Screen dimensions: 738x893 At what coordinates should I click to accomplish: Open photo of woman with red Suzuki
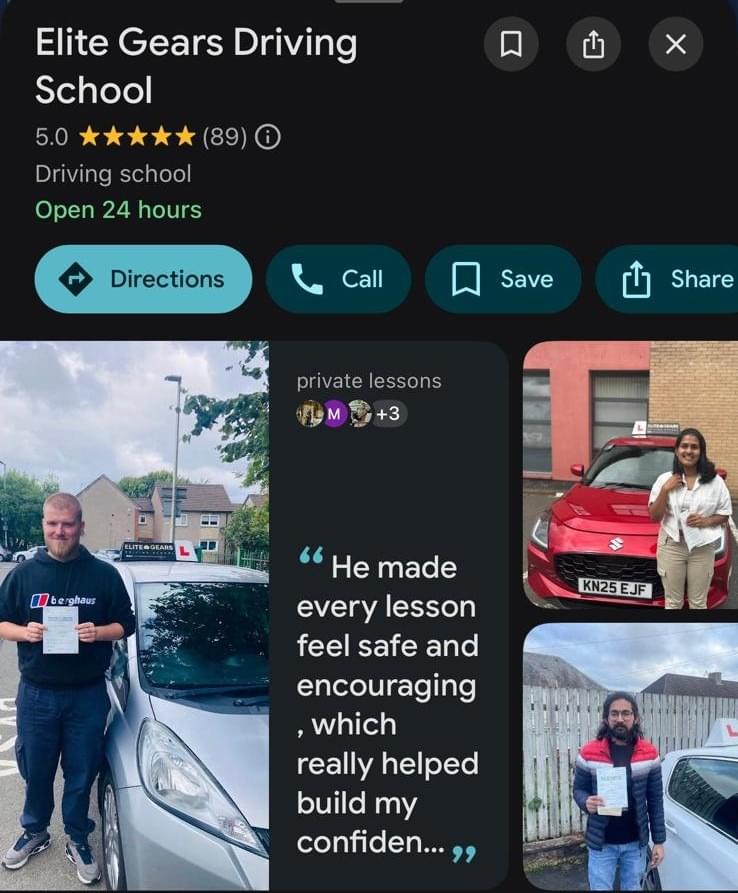(x=630, y=475)
